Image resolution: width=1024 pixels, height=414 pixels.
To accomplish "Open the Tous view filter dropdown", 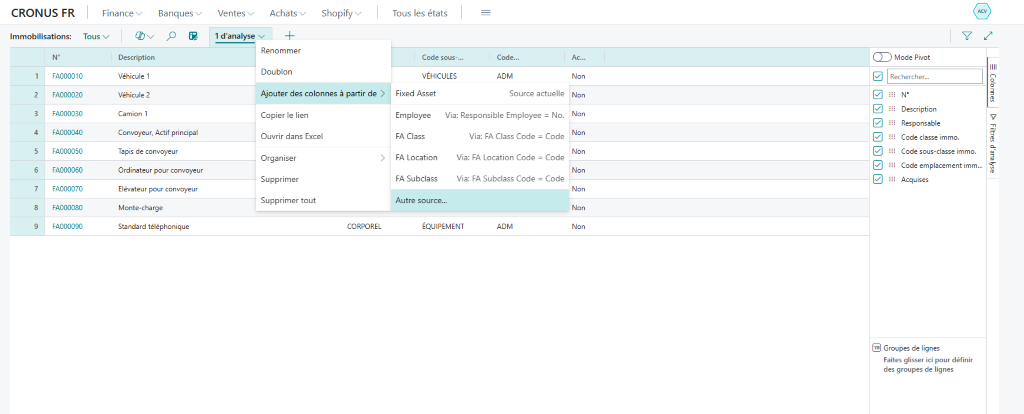I will (x=96, y=36).
